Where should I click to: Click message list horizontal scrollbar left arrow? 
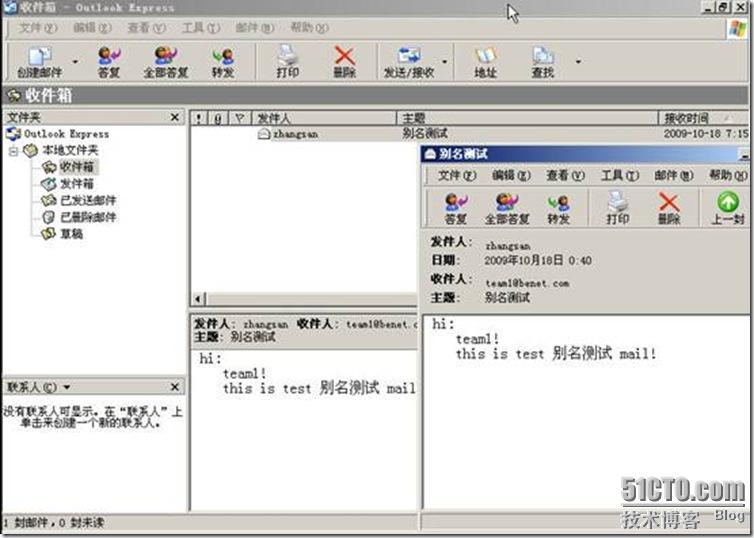198,299
